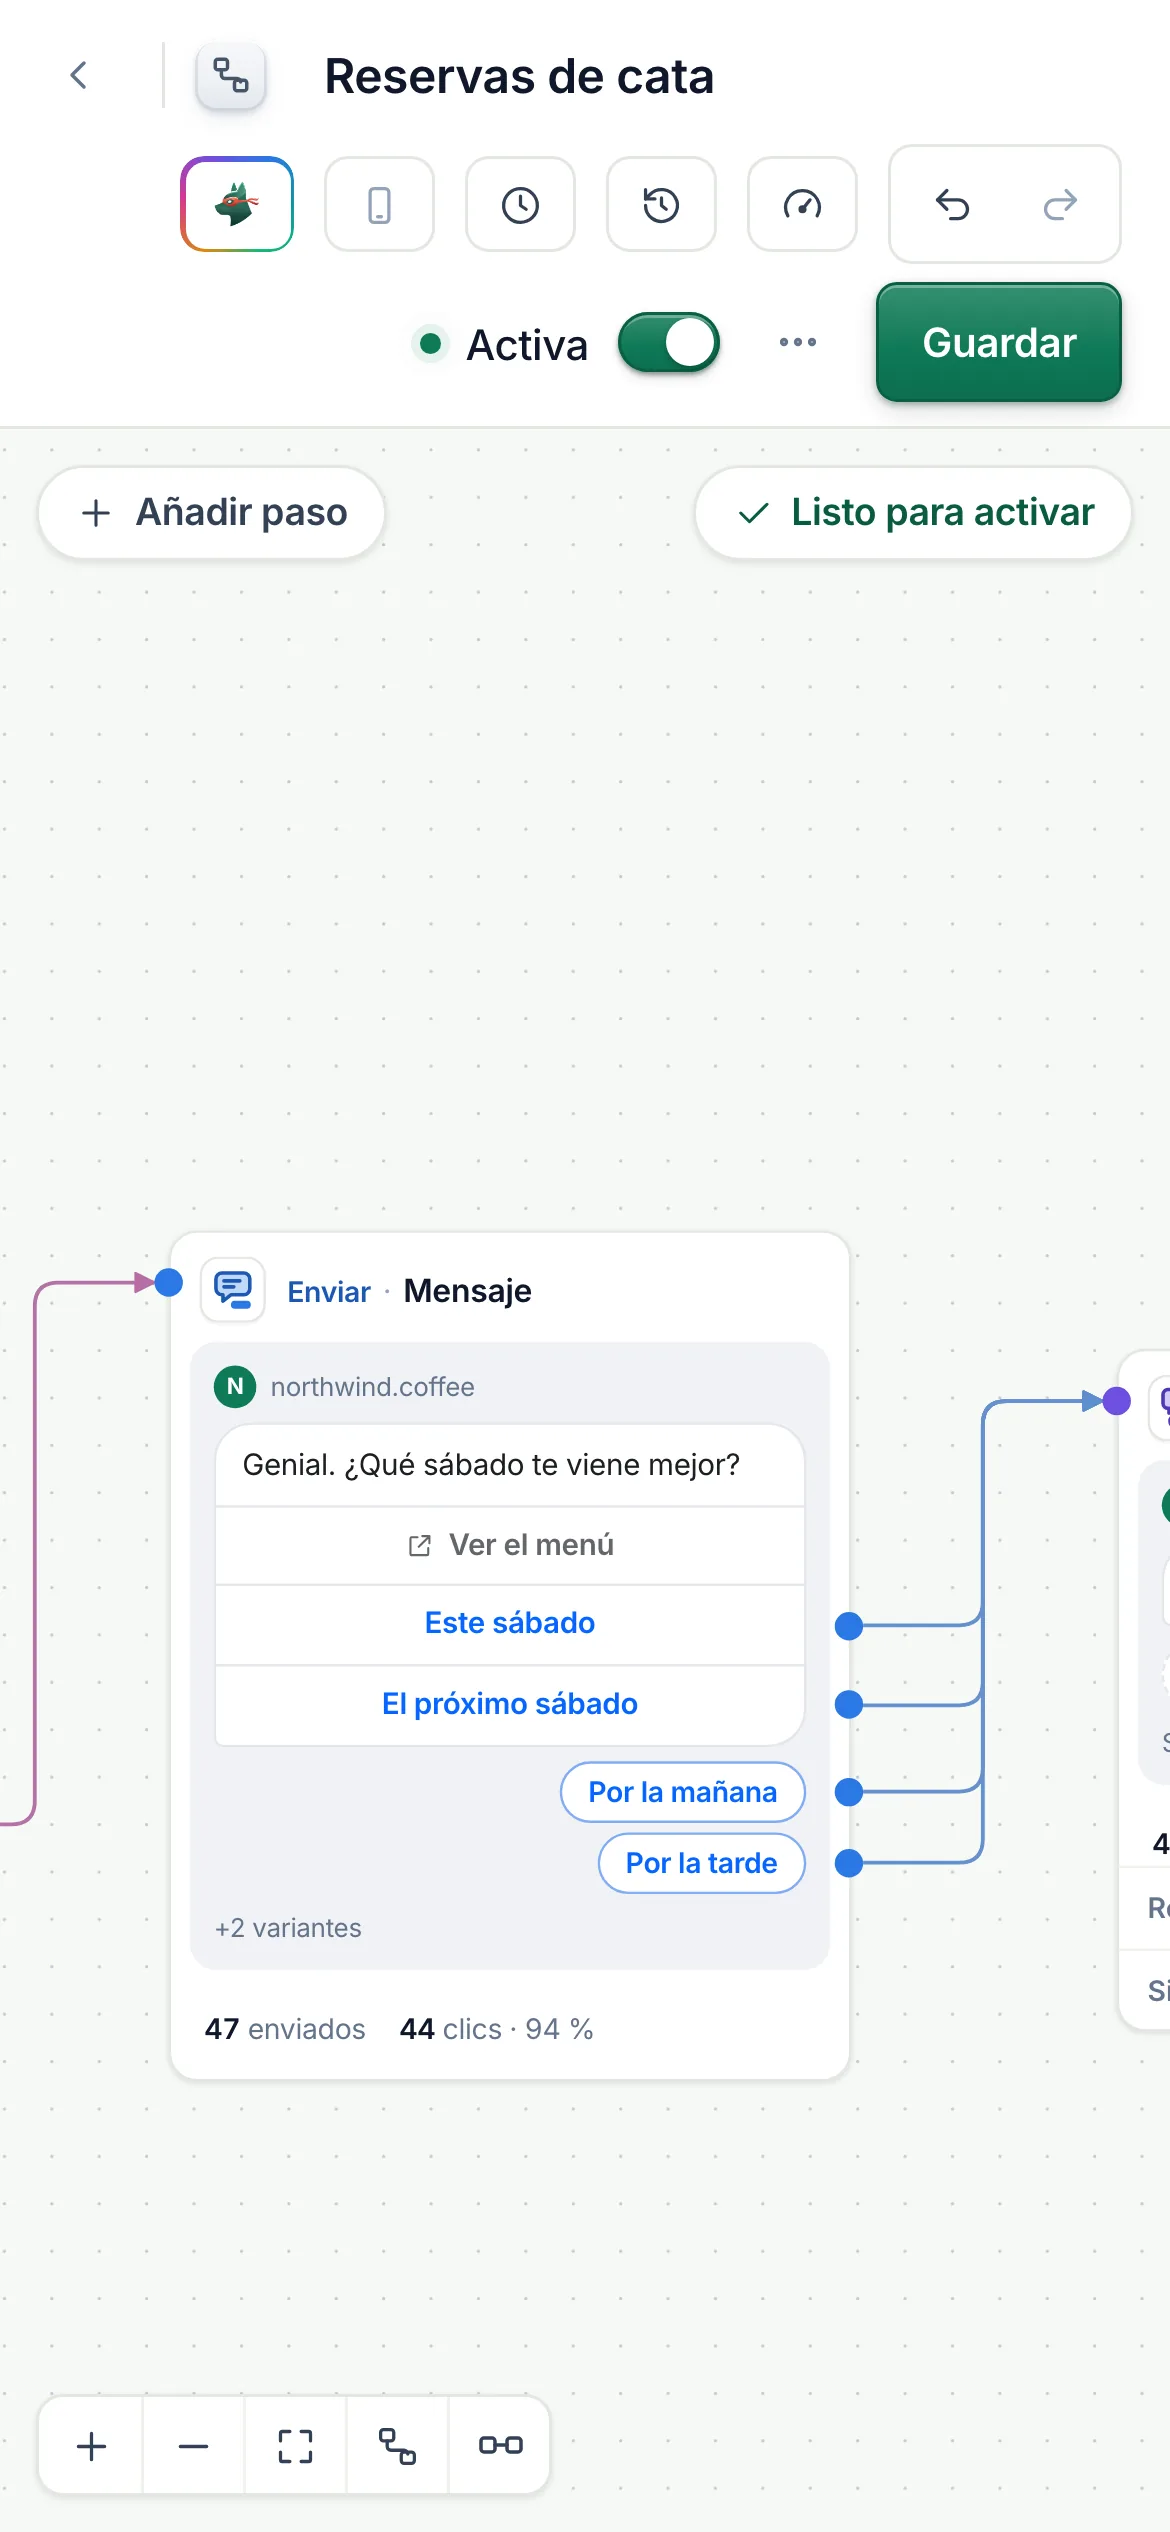Click the connector link icon in zoom bar

(x=500, y=2446)
